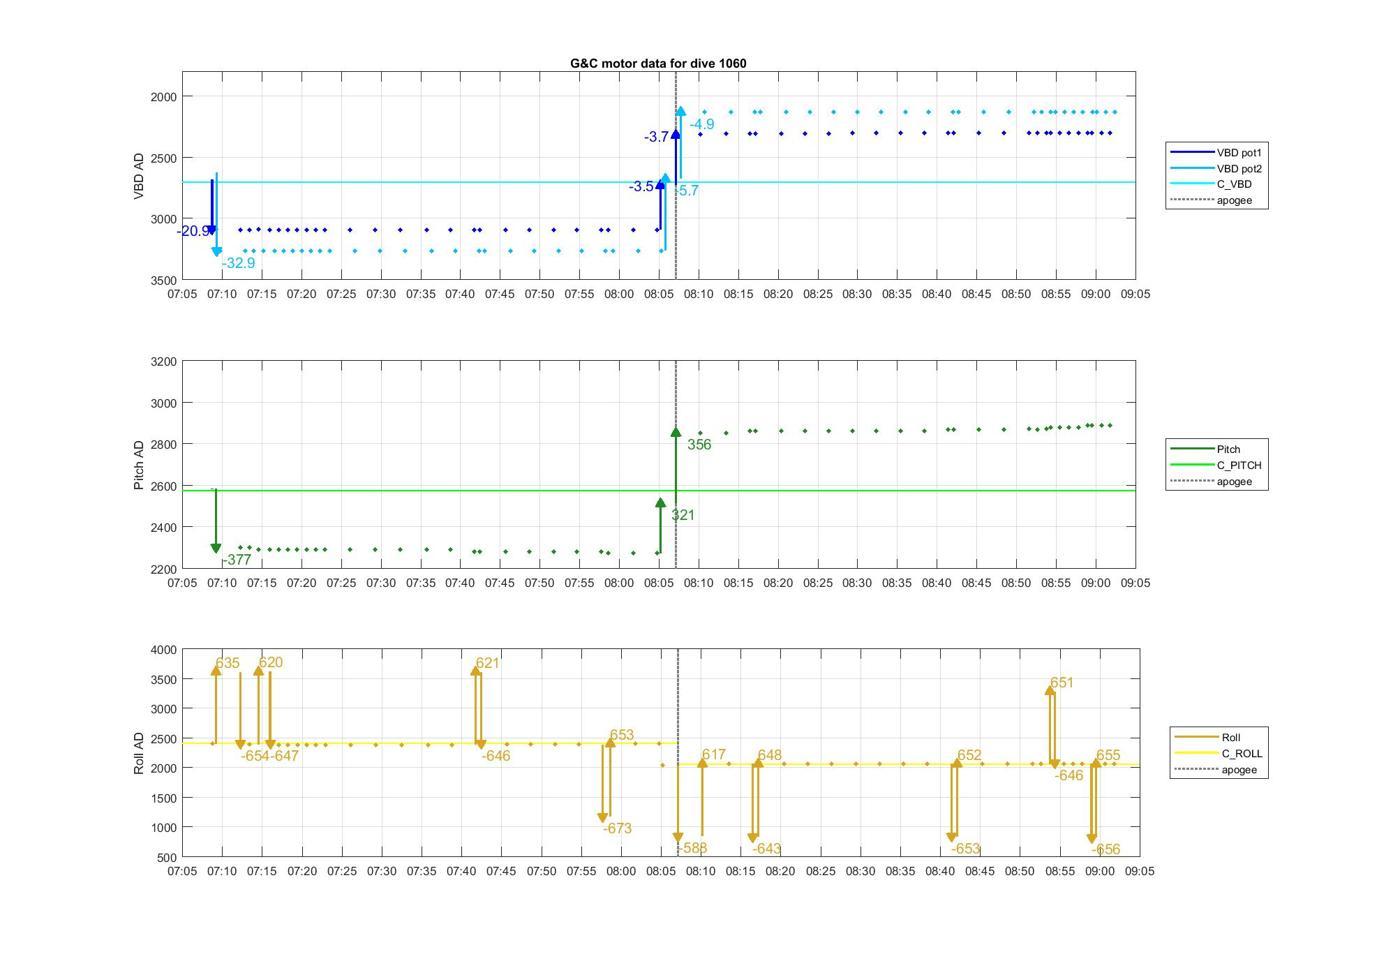Click the "3200" tick on the Pitch axis
This screenshot has width=1400, height=964.
[163, 362]
